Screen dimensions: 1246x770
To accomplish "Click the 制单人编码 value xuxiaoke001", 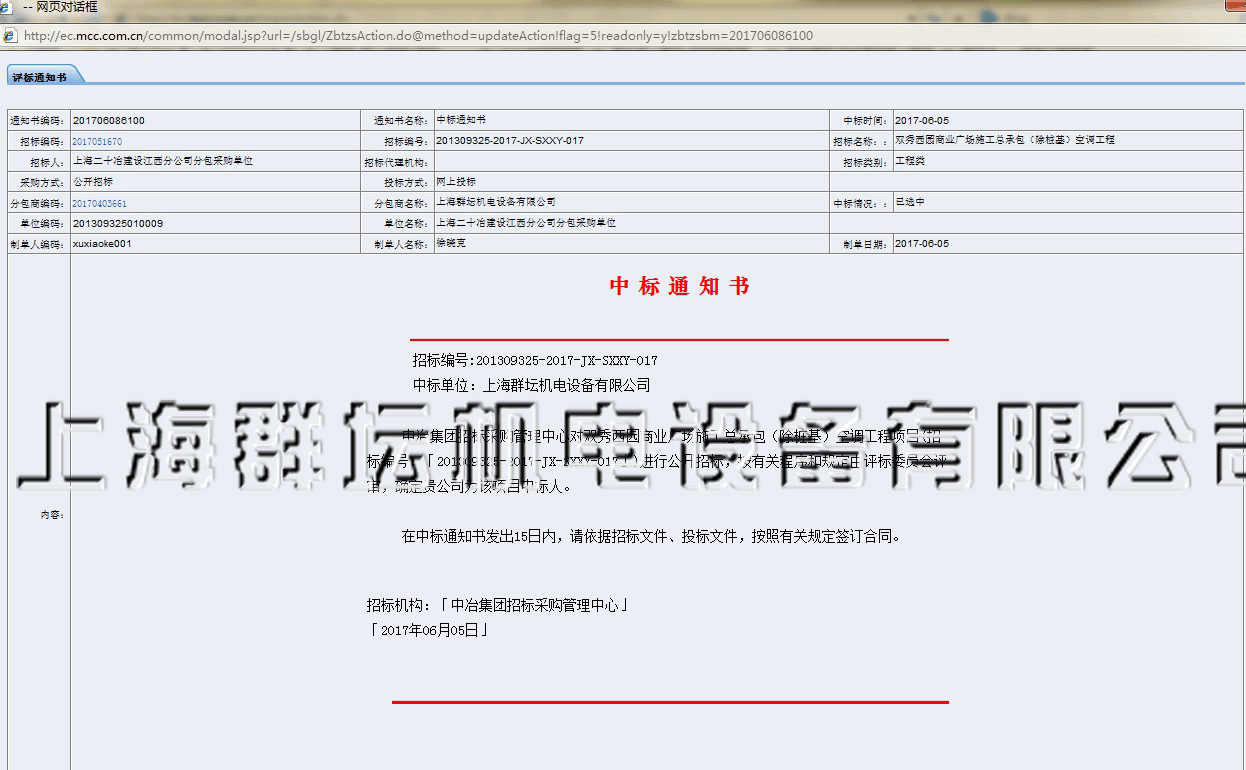I will click(102, 244).
